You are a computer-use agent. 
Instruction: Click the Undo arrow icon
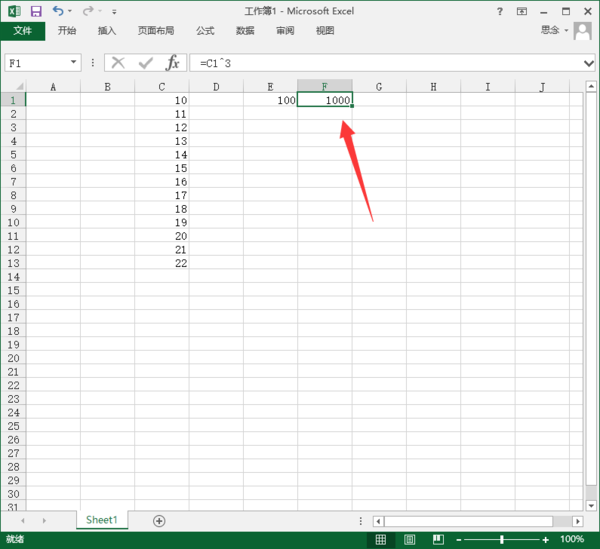57,11
